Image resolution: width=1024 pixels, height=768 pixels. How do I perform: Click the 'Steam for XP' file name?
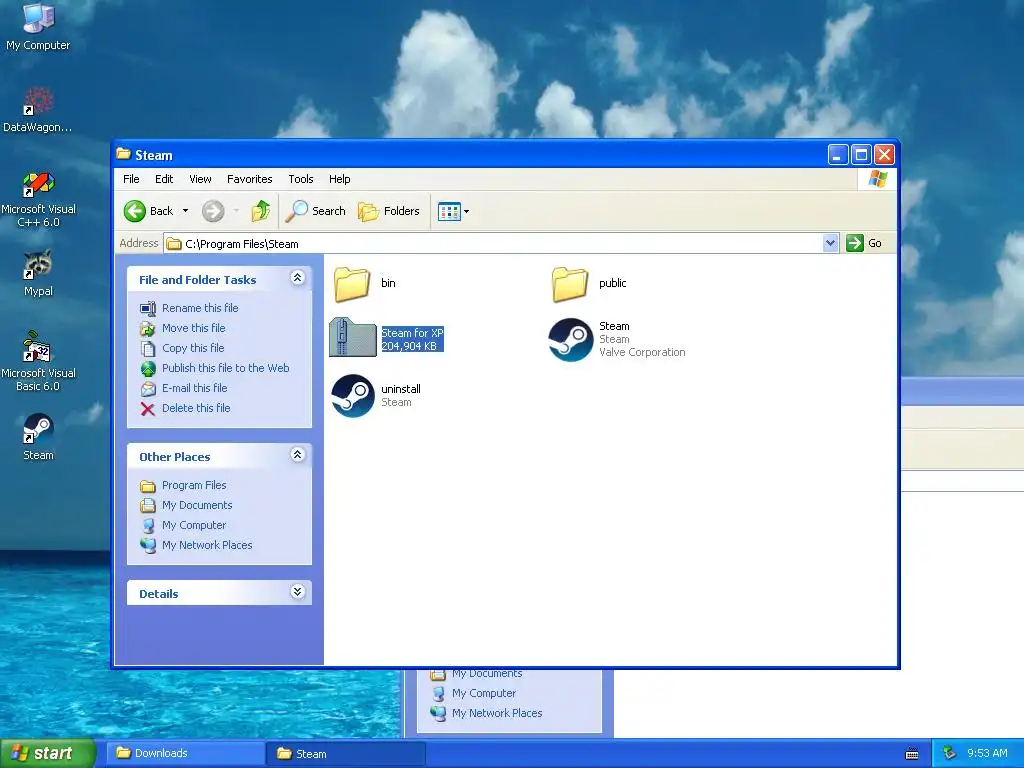click(412, 332)
